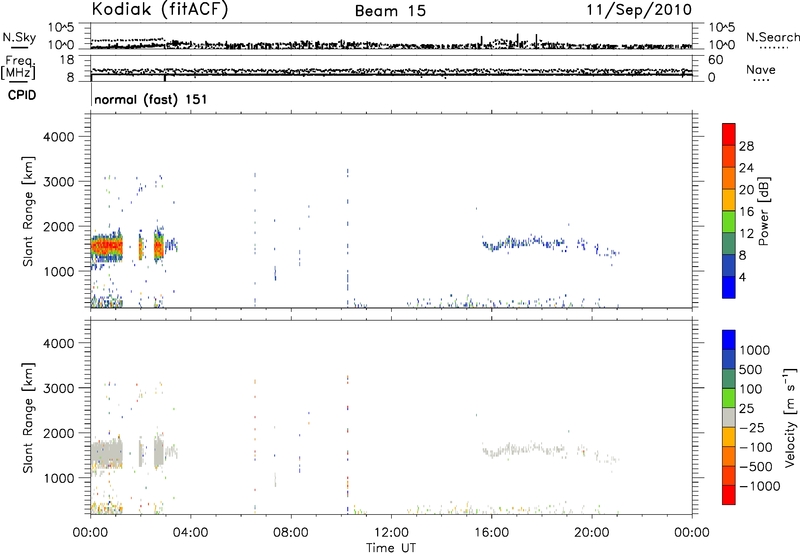Viewport: 800px width, 554px height.
Task: Click the power colorbar segment between 4 and 8
Action: point(729,265)
